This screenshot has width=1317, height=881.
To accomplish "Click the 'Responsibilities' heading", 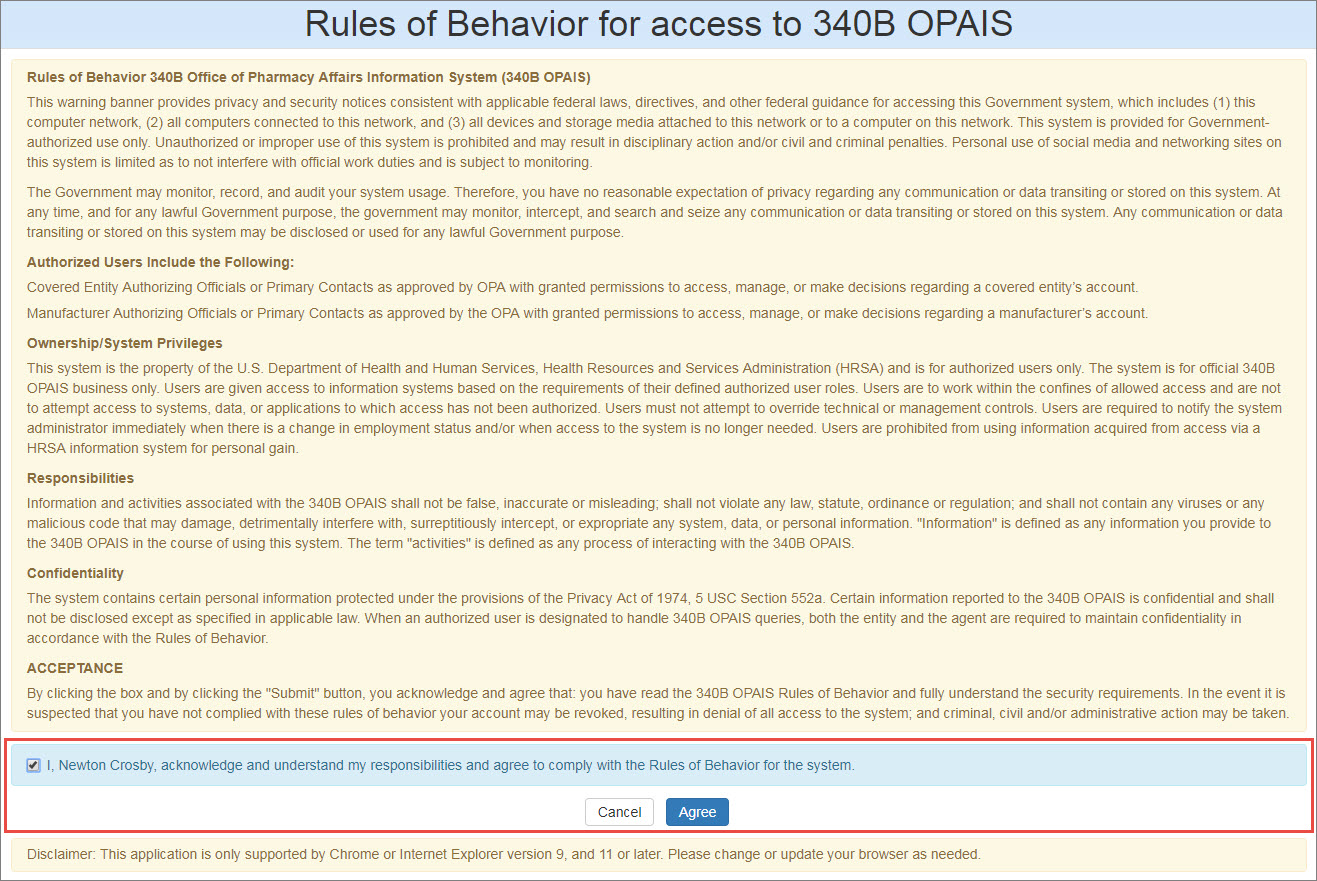I will pyautogui.click(x=80, y=478).
